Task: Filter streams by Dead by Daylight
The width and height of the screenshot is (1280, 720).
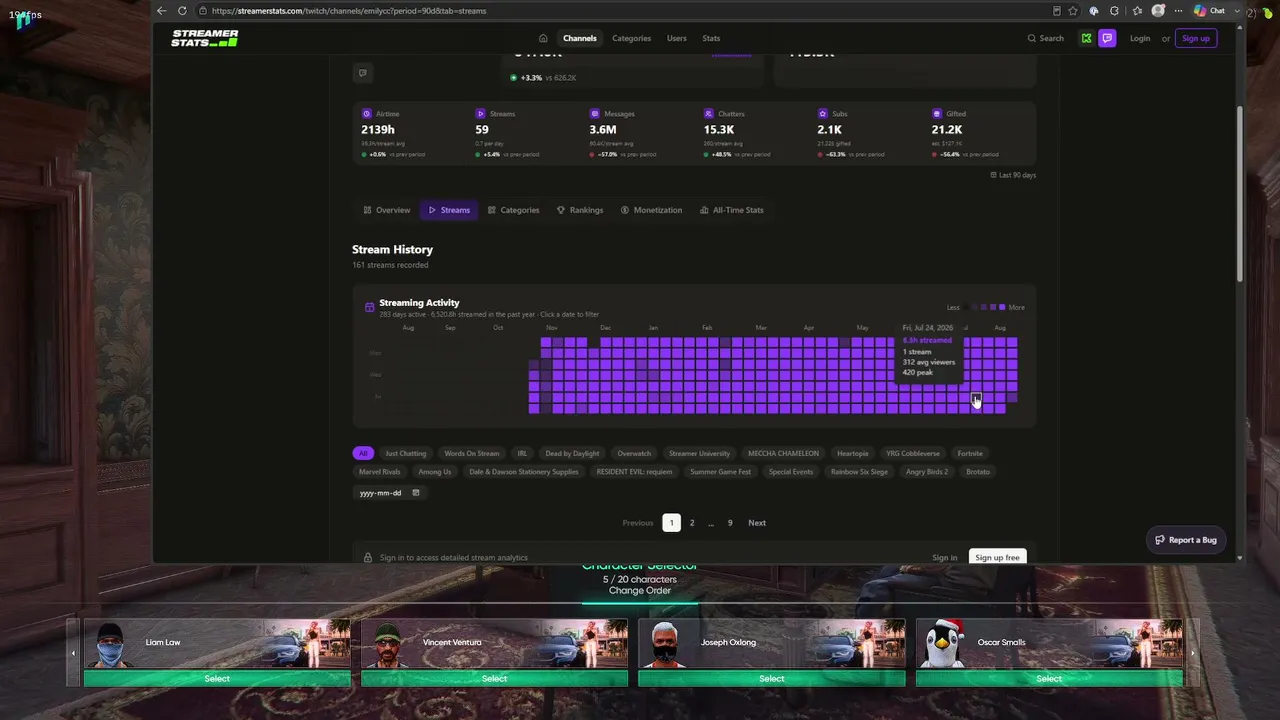Action: coord(573,453)
